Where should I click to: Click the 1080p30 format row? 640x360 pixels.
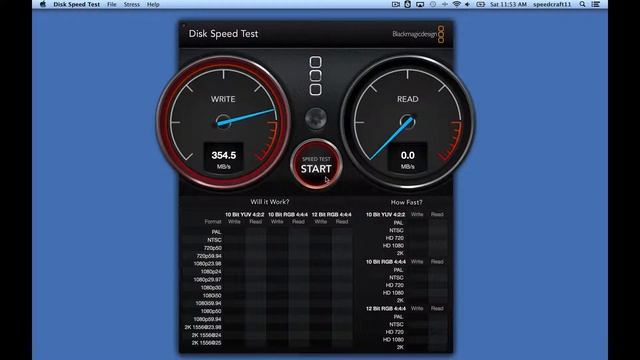tap(211, 287)
